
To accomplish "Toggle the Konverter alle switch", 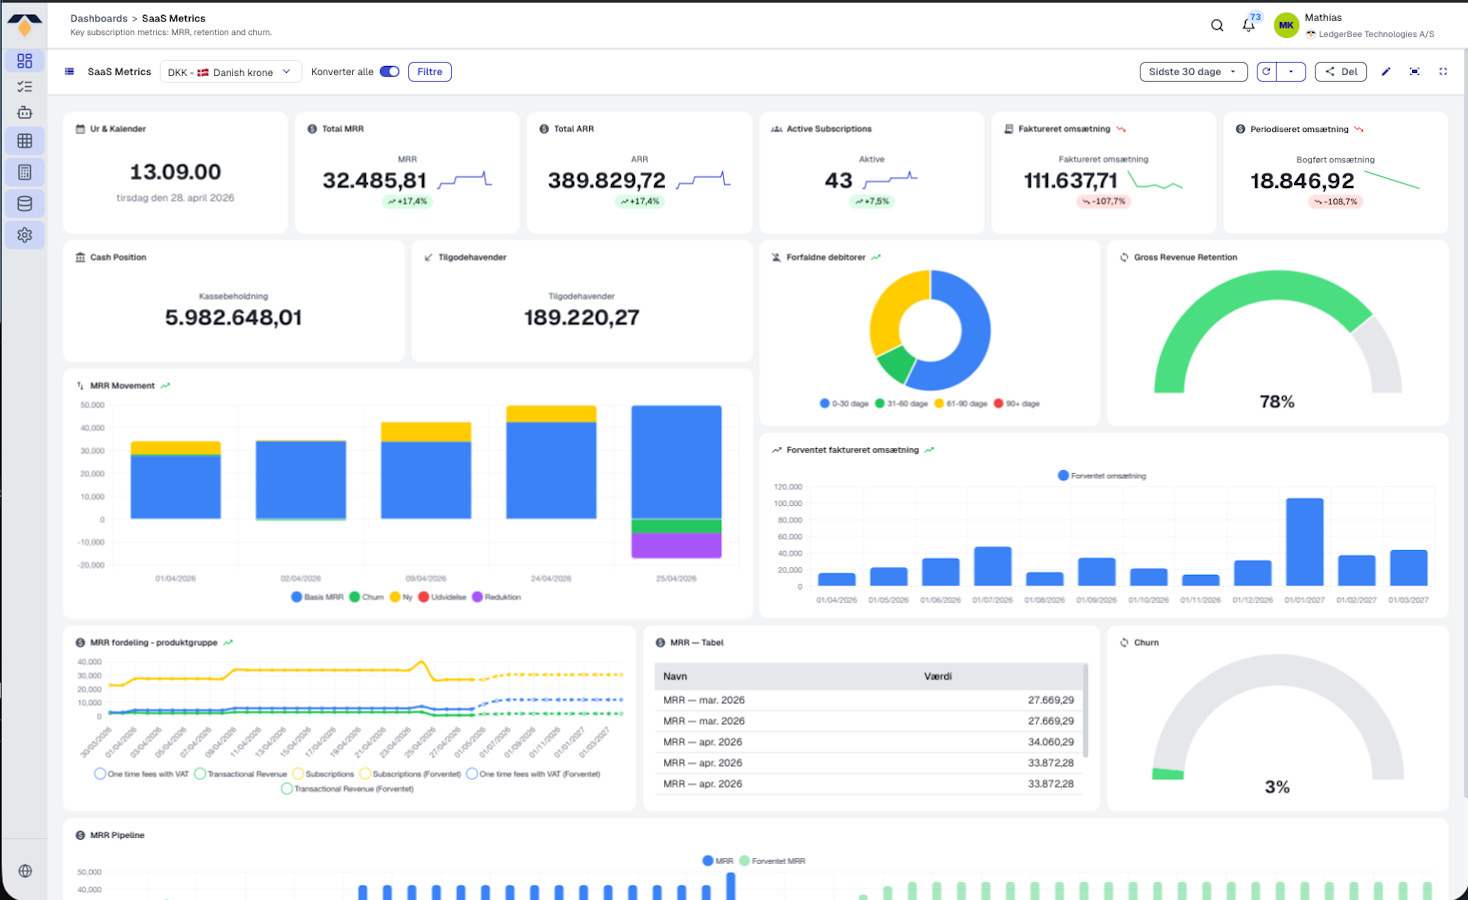I will click(389, 72).
